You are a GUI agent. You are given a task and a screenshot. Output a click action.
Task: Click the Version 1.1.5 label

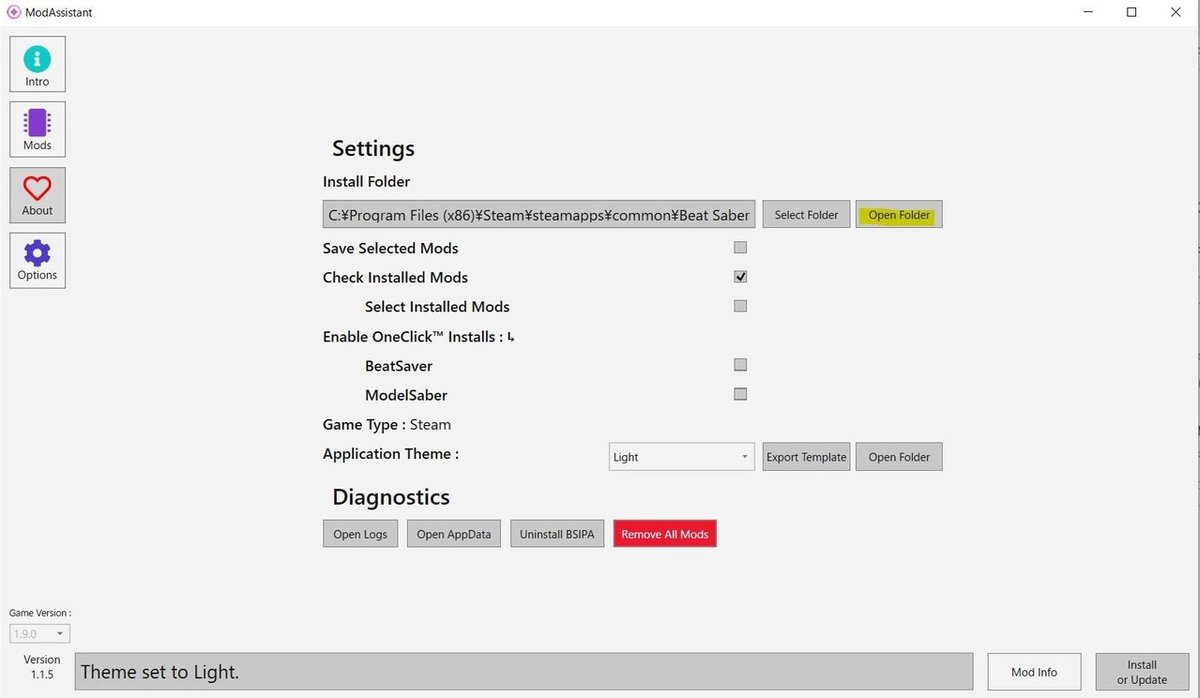coord(42,667)
